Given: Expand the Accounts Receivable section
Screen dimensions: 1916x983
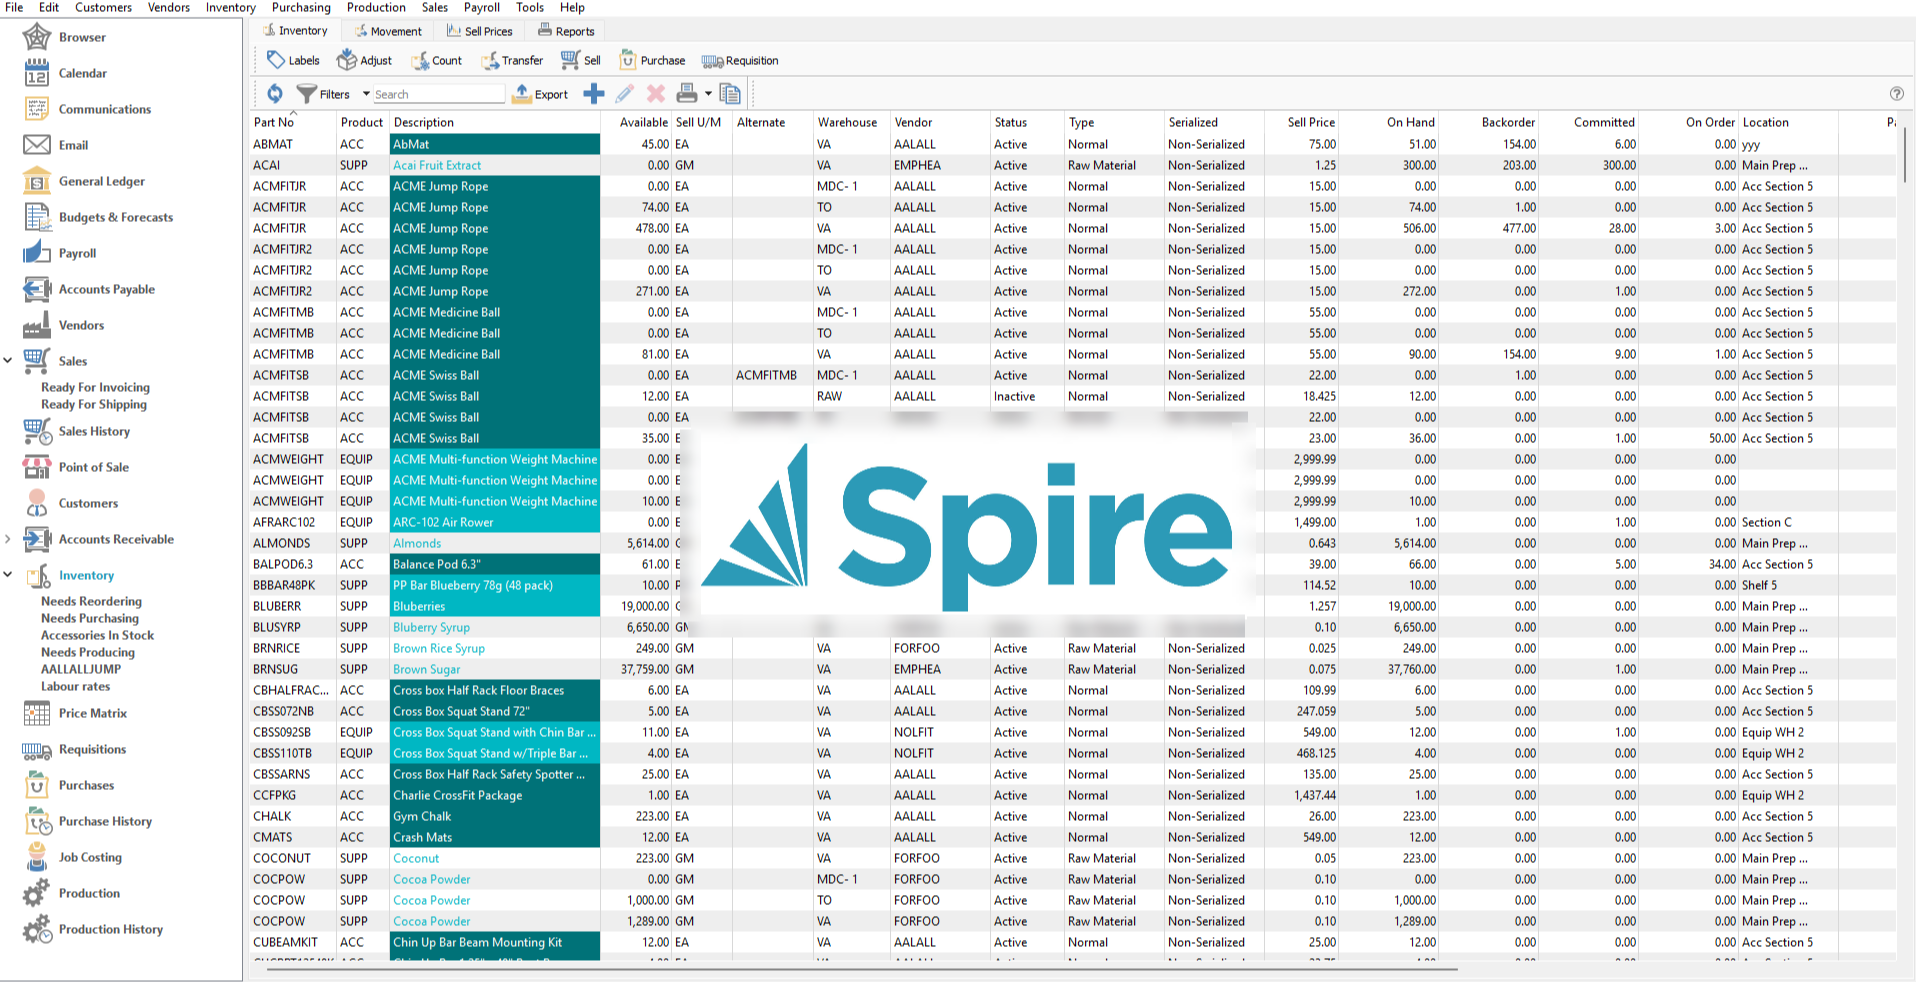Looking at the screenshot, I should pyautogui.click(x=8, y=539).
